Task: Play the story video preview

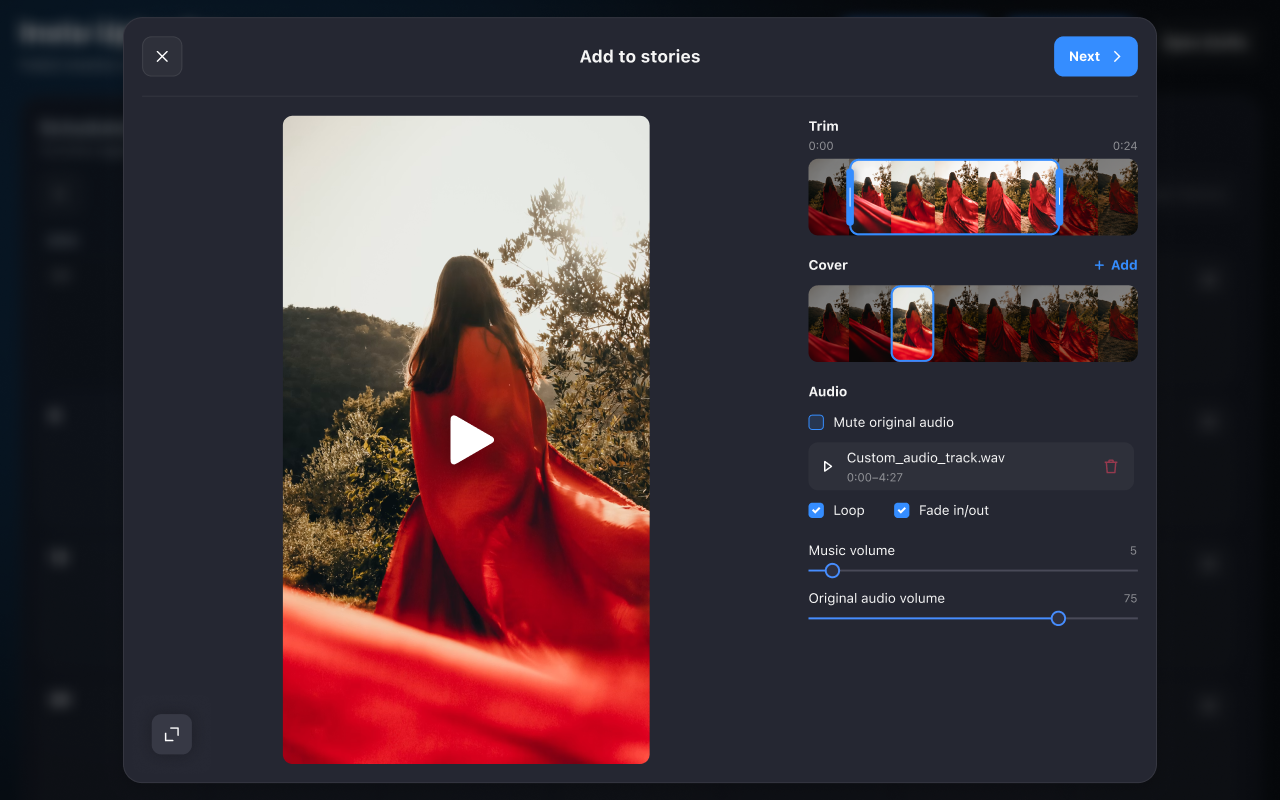Action: tap(471, 440)
